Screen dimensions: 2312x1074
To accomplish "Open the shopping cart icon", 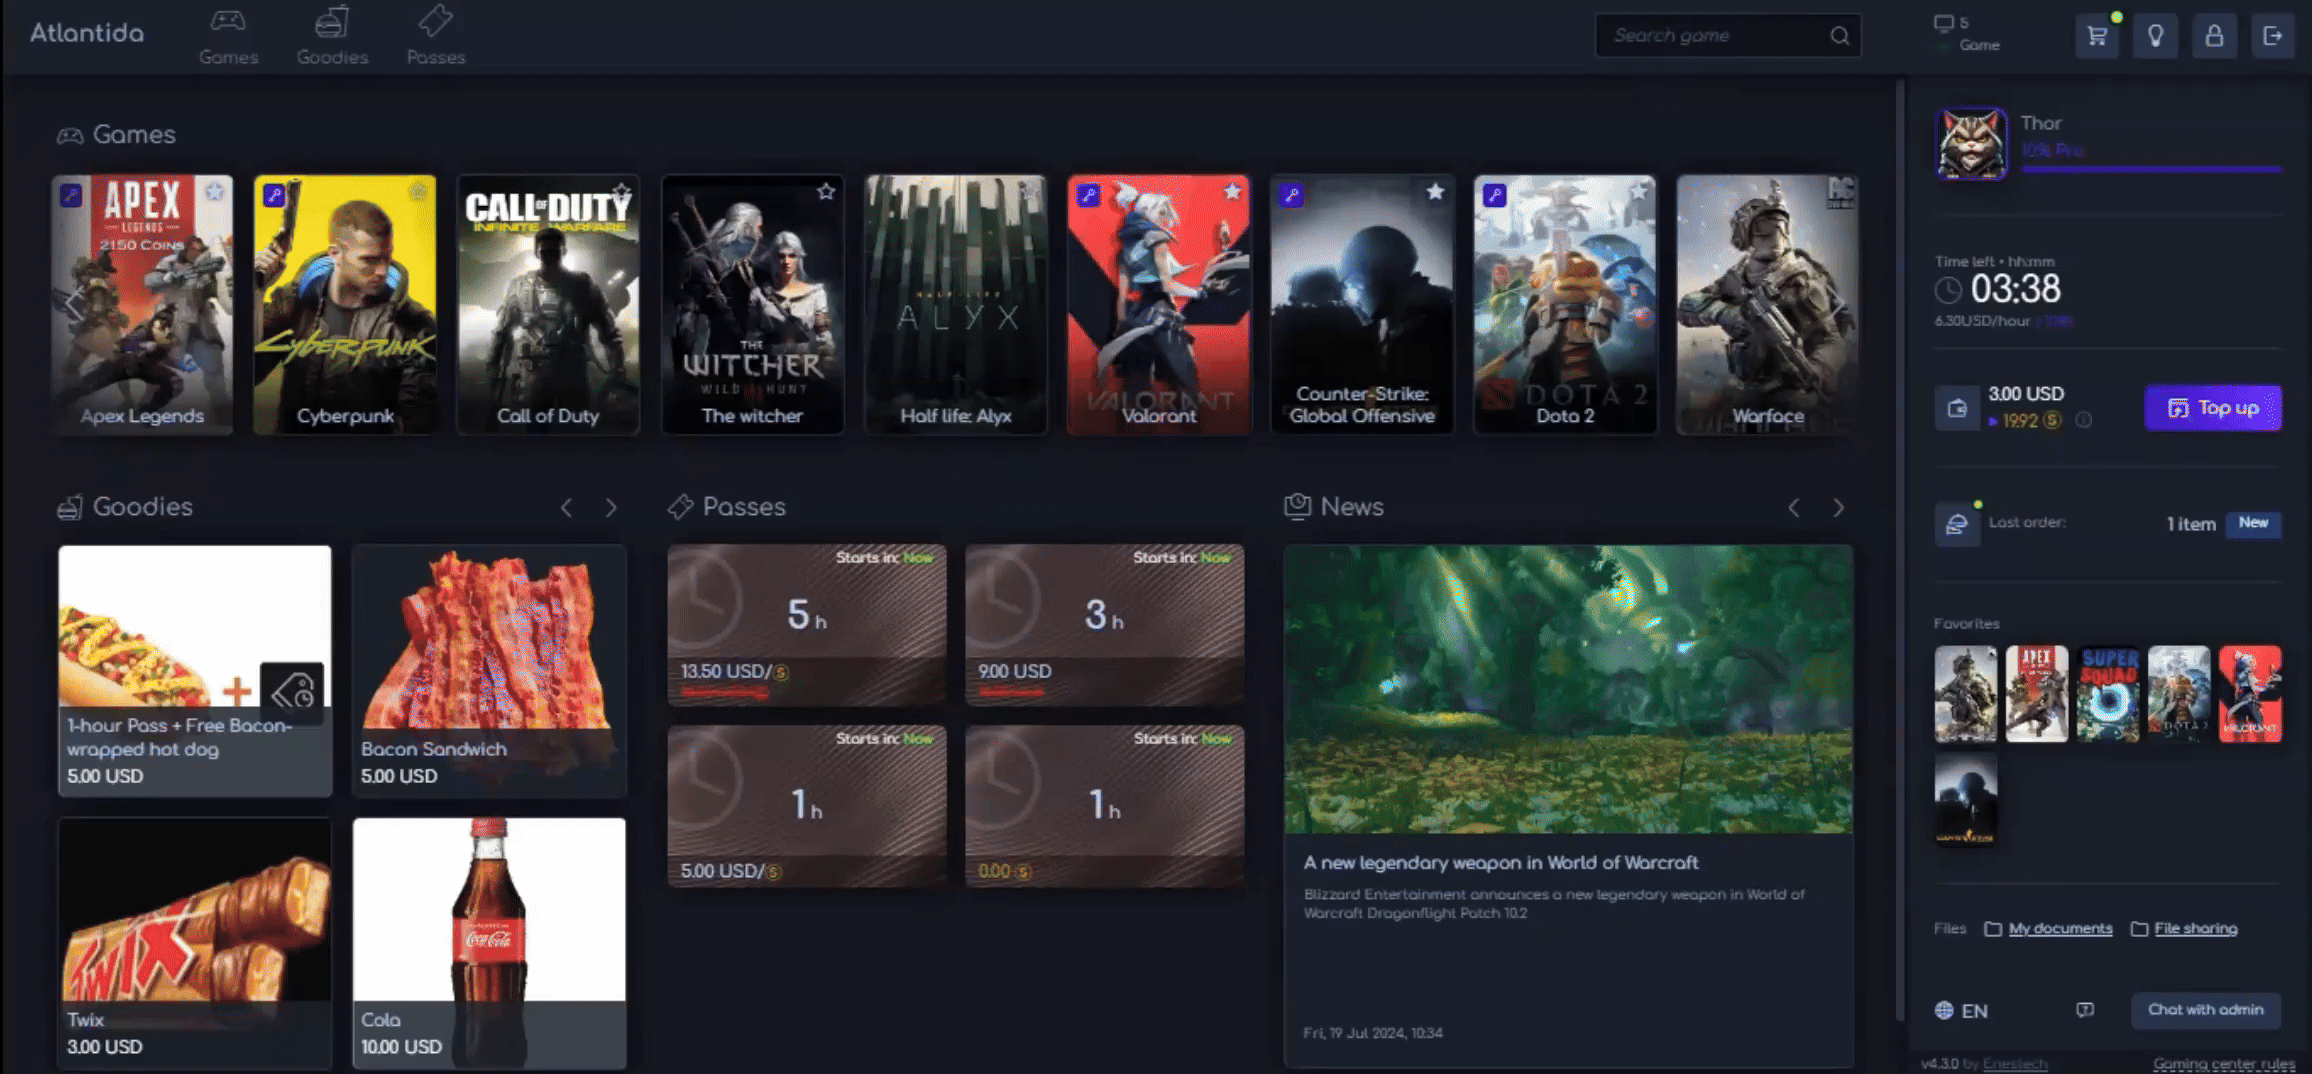I will pyautogui.click(x=2097, y=37).
